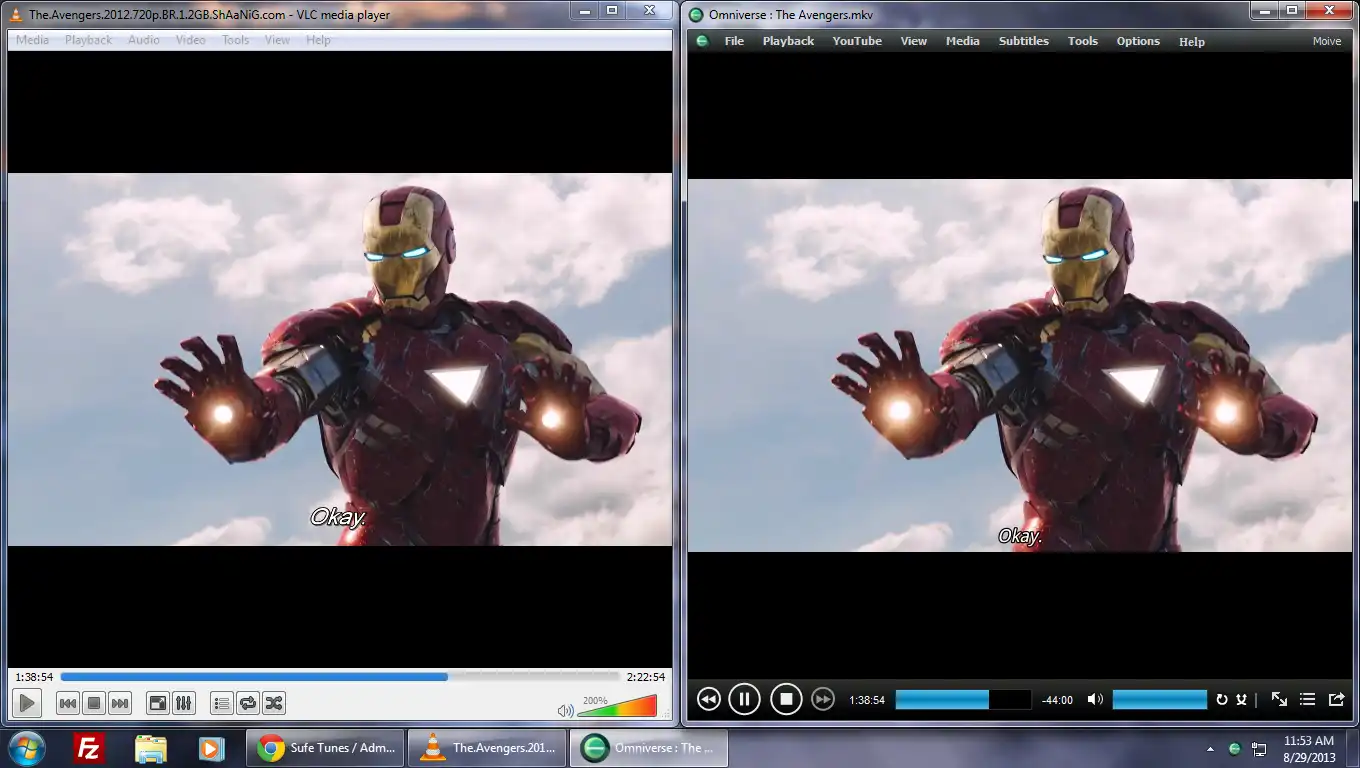1360x768 pixels.
Task: Click VLC total time 2:22:54
Action: click(x=646, y=677)
